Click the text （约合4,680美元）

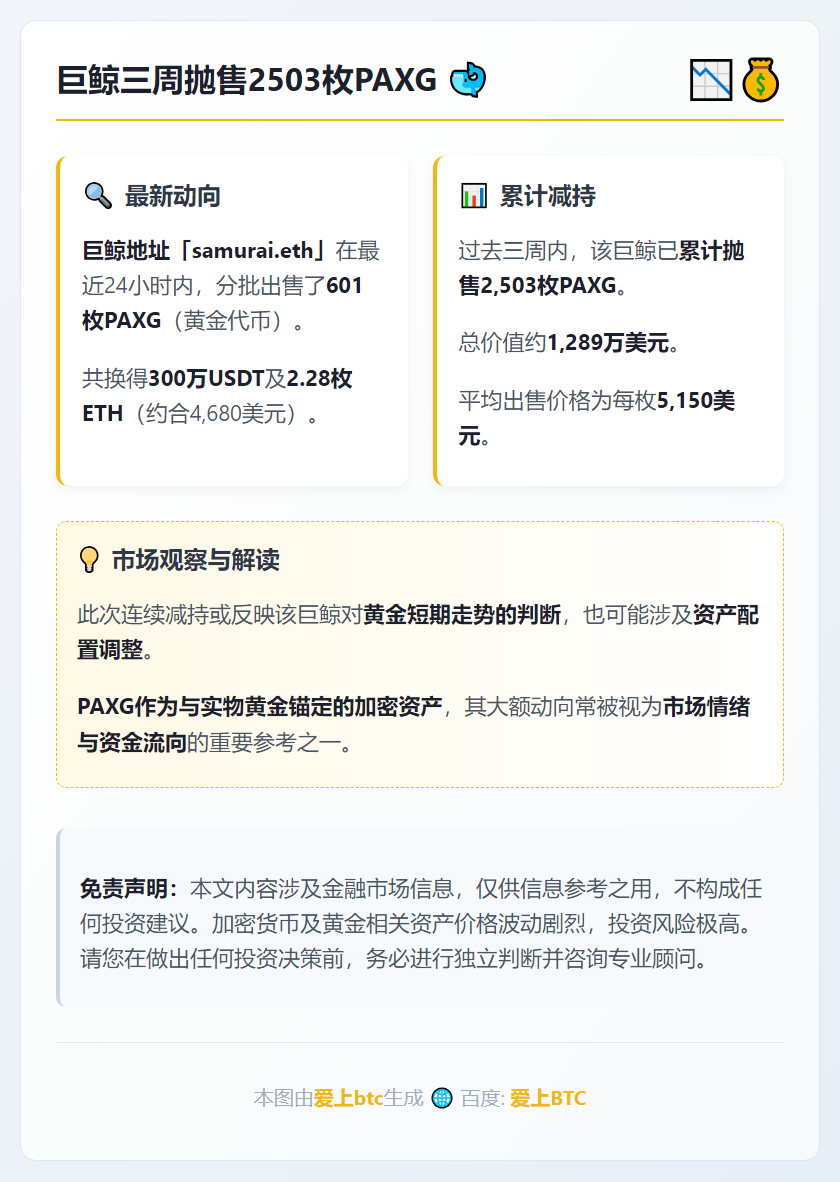pyautogui.click(x=215, y=414)
